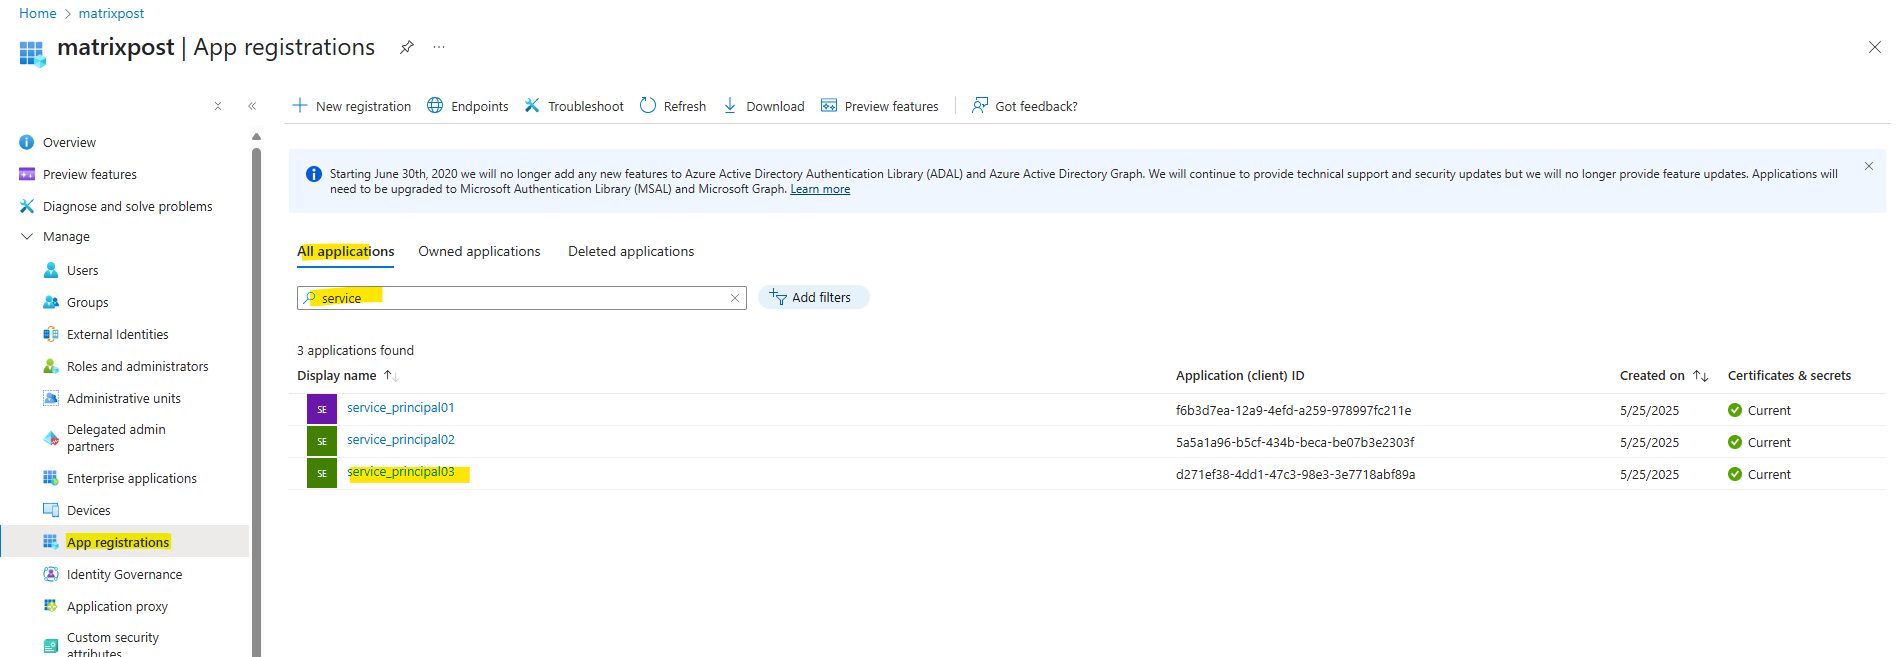Switch to the Deleted applications tab
Screen dimensions: 1899x657
coord(631,252)
